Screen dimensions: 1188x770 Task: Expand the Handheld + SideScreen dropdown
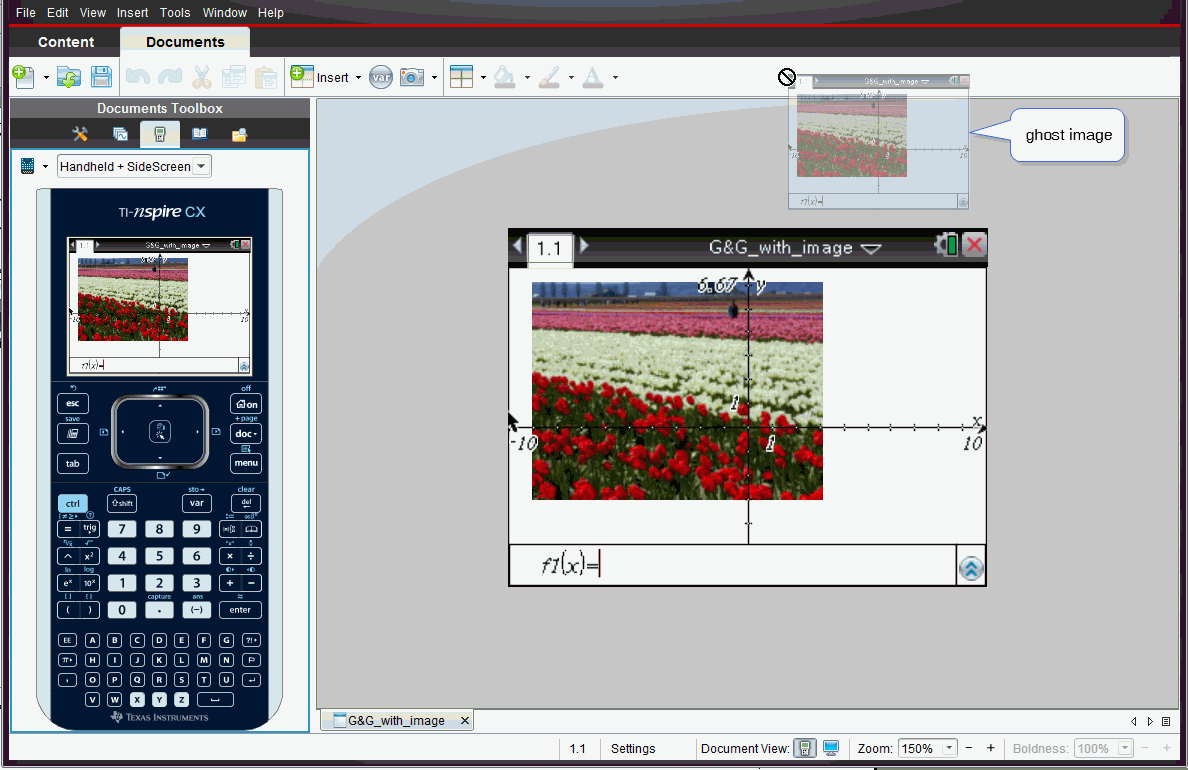[x=201, y=166]
